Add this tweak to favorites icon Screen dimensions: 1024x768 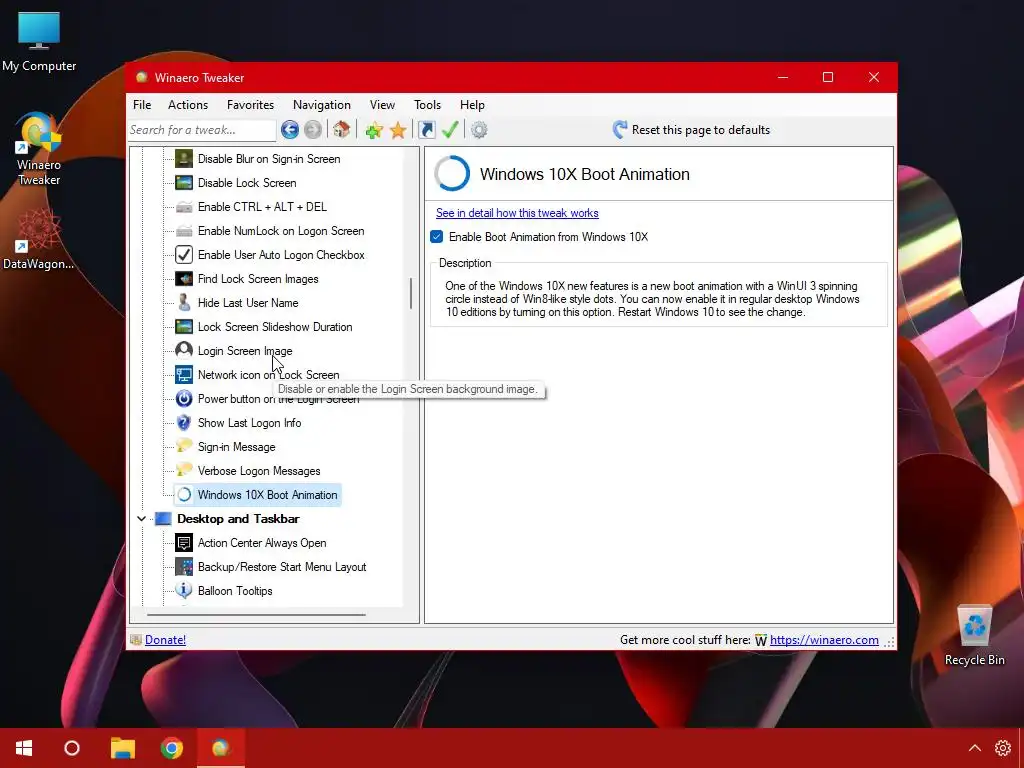coord(374,130)
